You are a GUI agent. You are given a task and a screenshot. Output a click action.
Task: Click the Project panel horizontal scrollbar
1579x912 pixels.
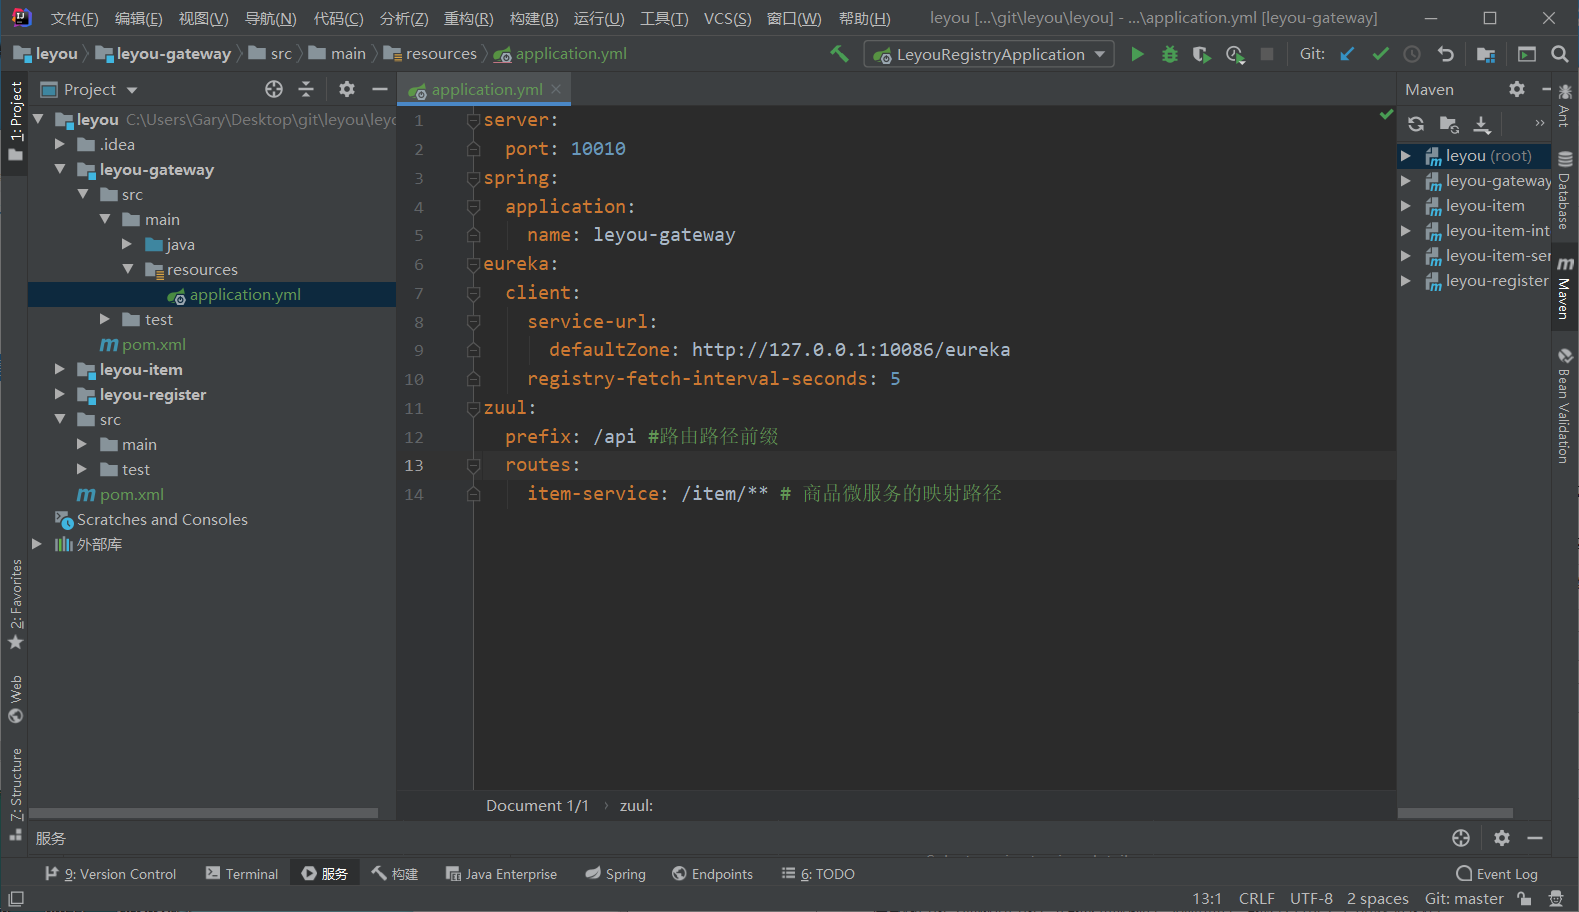coord(204,813)
